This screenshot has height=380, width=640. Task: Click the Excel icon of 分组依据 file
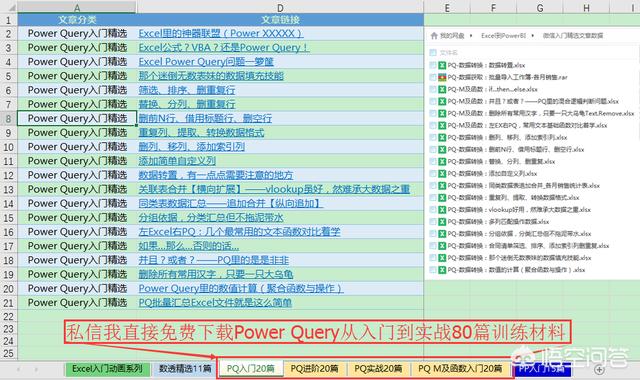coord(442,233)
